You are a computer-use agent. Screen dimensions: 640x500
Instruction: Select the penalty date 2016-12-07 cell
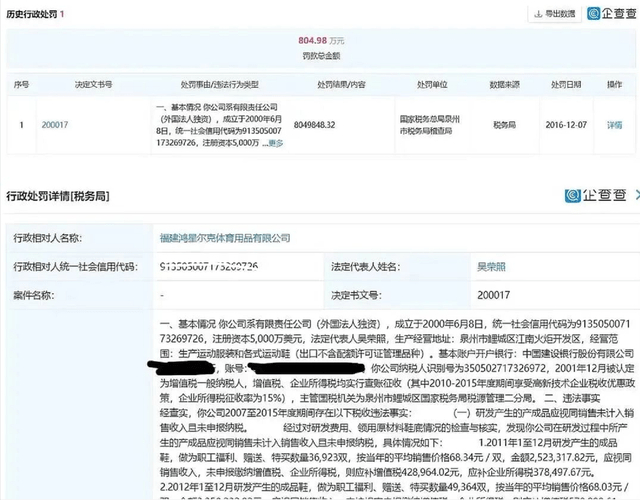coord(566,125)
